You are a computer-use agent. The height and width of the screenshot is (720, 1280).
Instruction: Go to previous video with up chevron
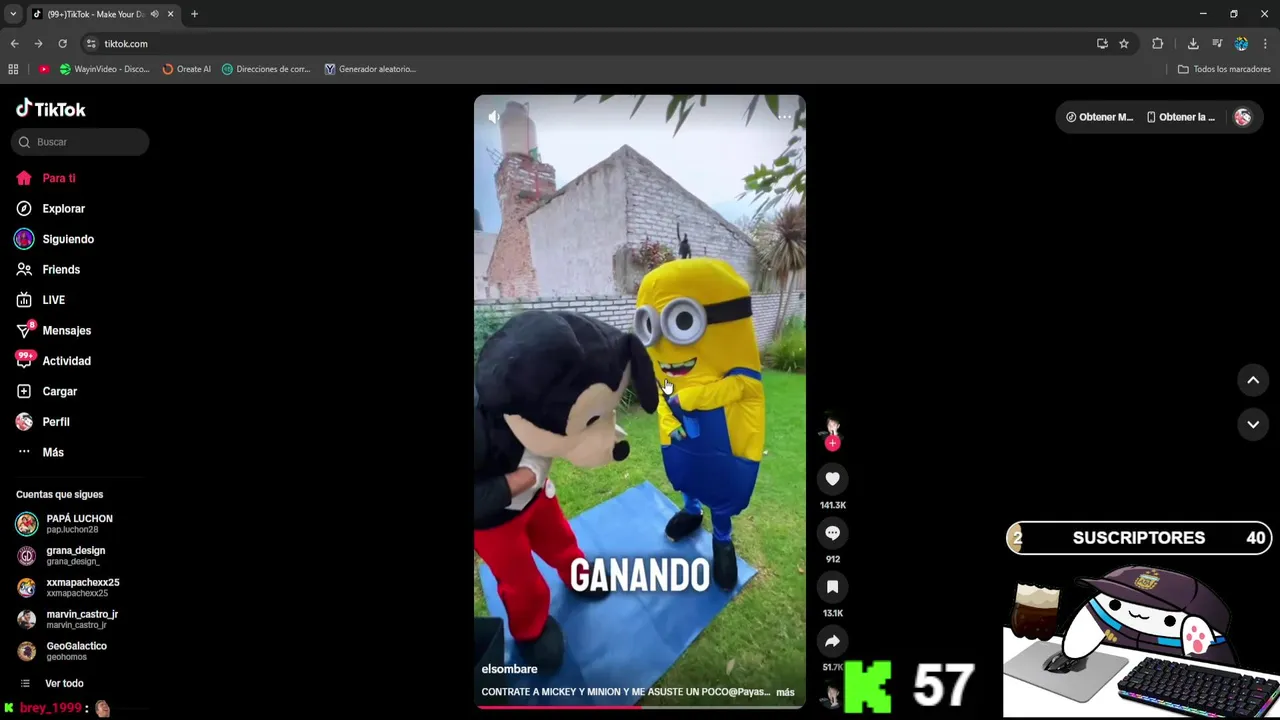tap(1253, 380)
